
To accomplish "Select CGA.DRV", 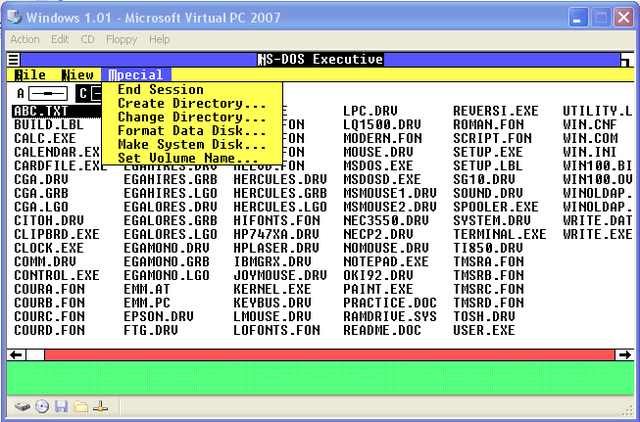I will coord(41,180).
